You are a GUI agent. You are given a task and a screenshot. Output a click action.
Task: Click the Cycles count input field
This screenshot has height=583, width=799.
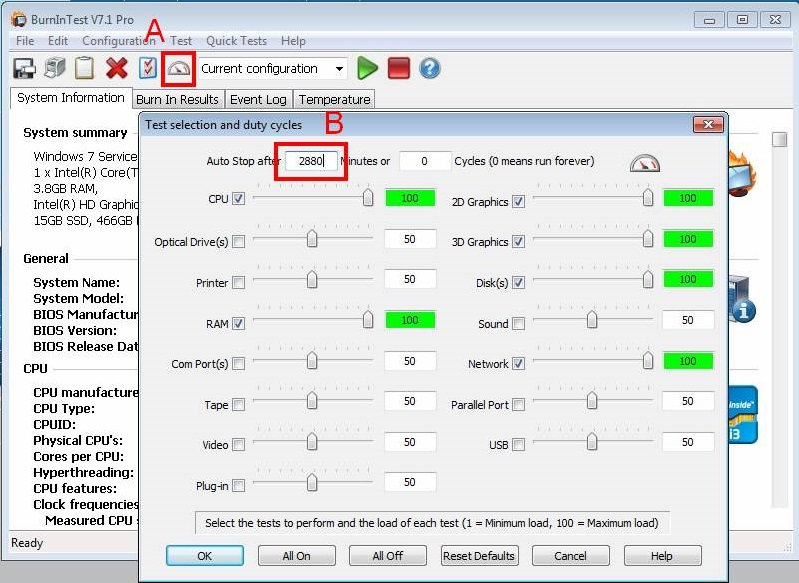point(425,162)
